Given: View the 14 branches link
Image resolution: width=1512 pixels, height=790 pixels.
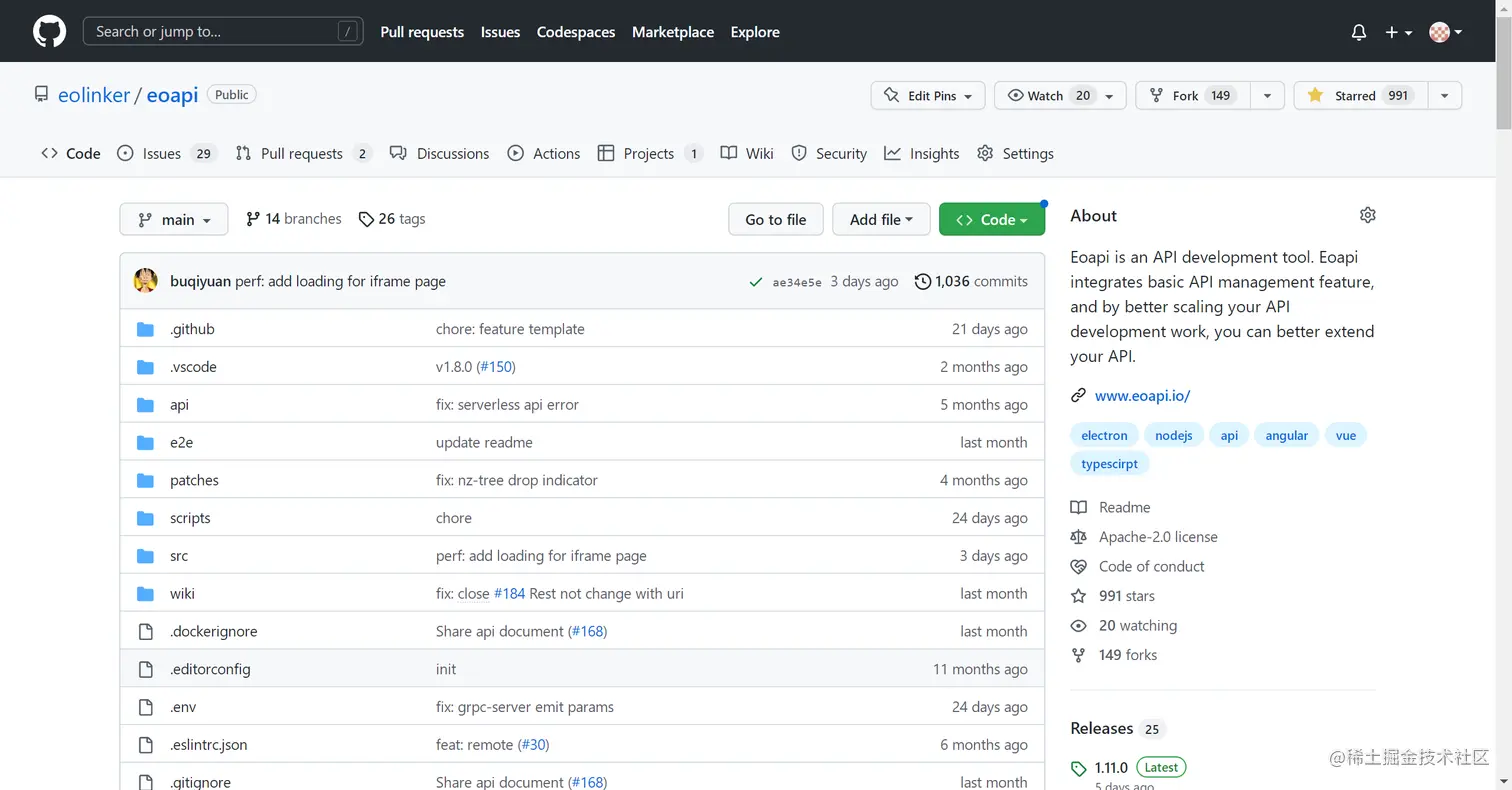Looking at the screenshot, I should (x=294, y=219).
